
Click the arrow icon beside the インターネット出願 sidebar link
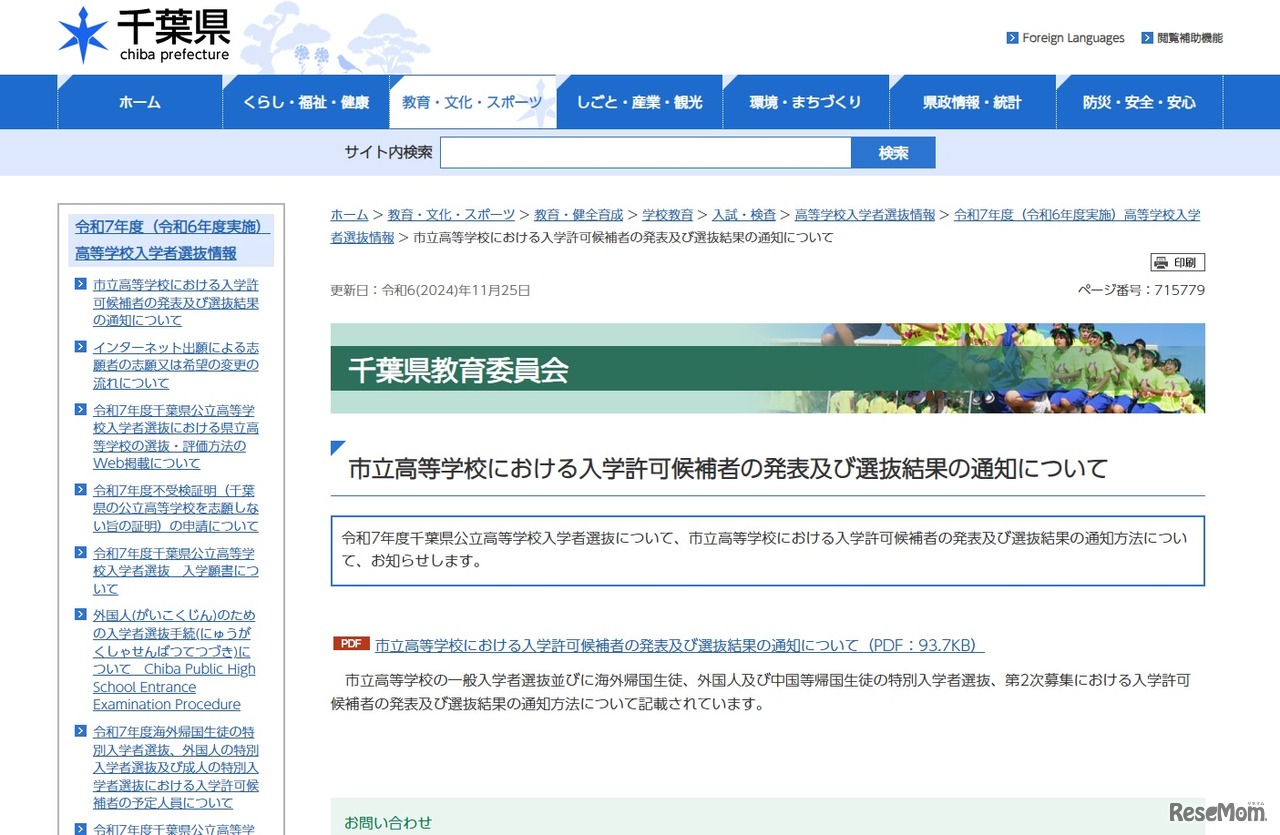tap(80, 347)
